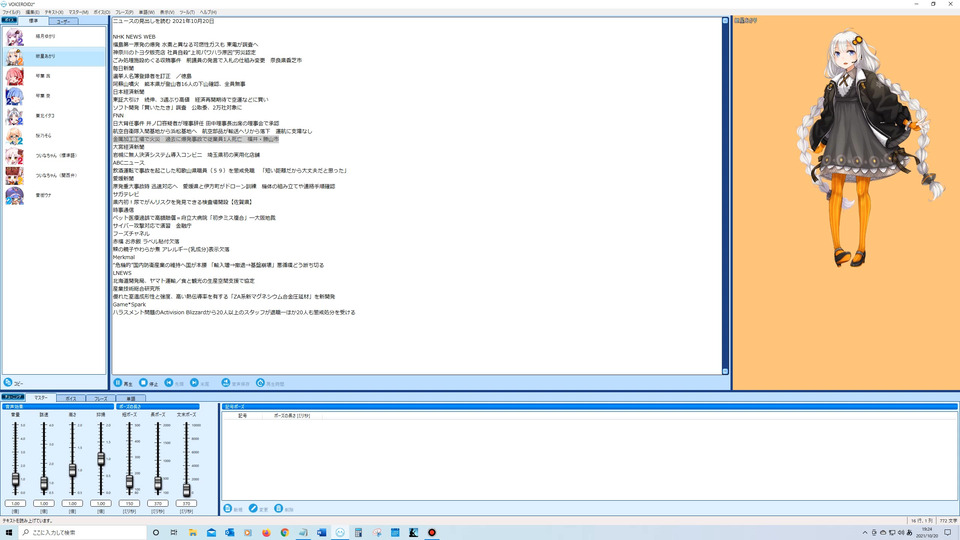Open Chrome from the taskbar
This screenshot has width=960, height=540.
(285, 533)
